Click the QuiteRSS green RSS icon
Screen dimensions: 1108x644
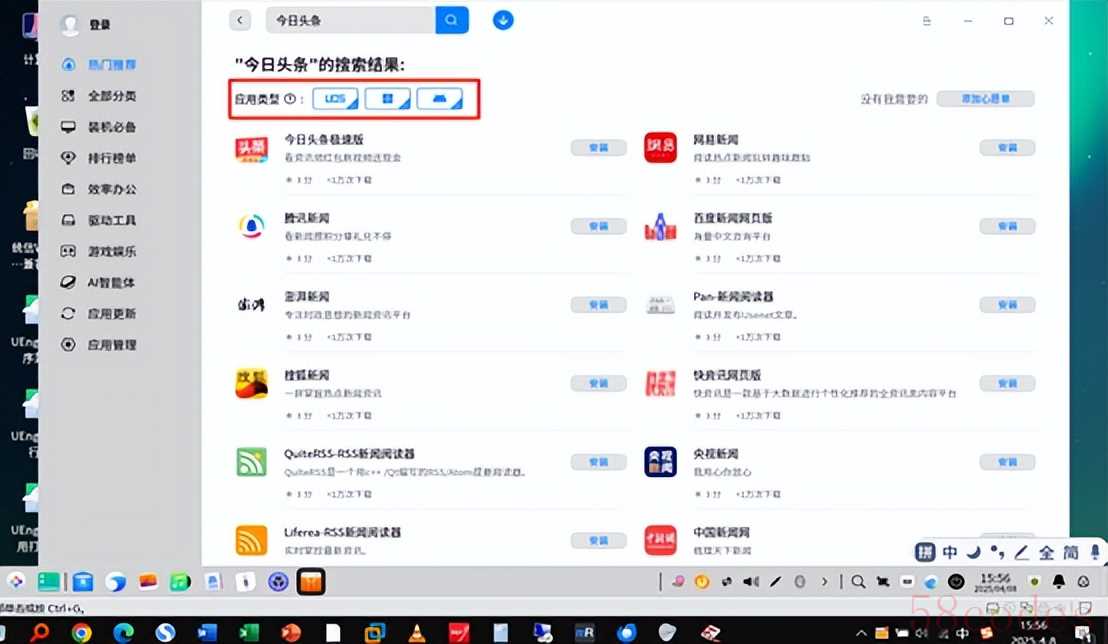[252, 462]
